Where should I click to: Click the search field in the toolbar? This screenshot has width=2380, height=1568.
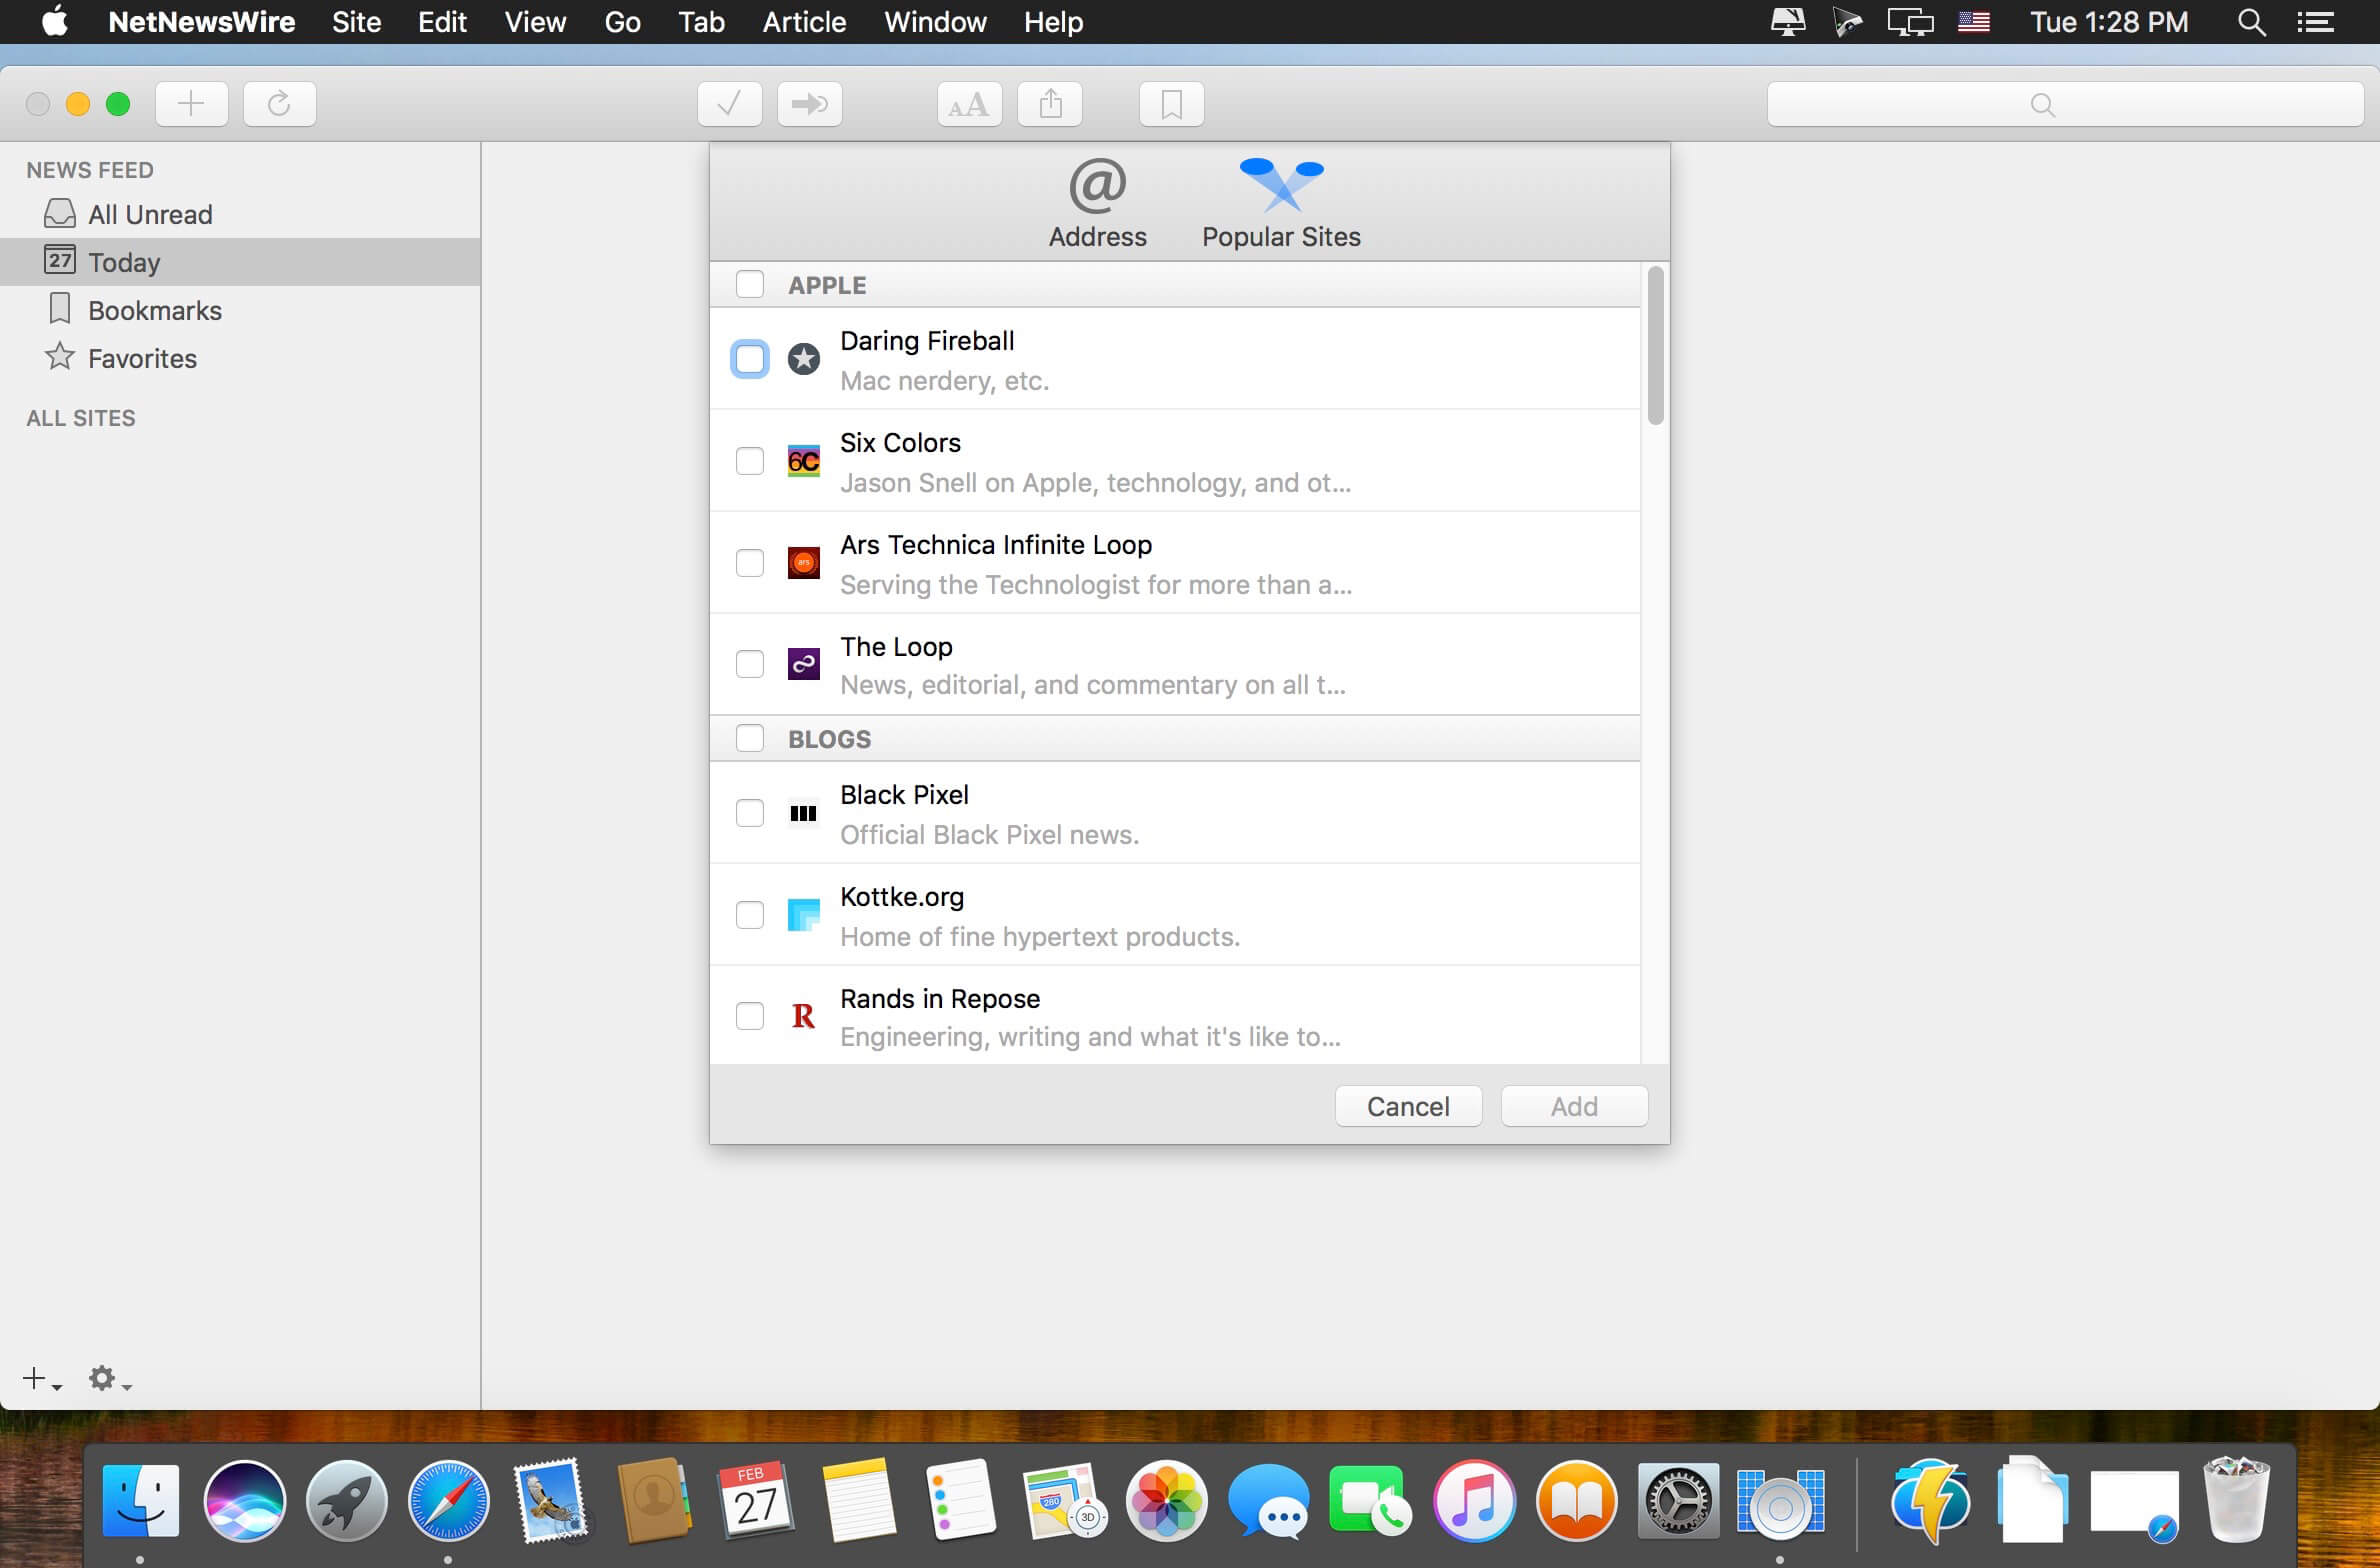click(2066, 104)
